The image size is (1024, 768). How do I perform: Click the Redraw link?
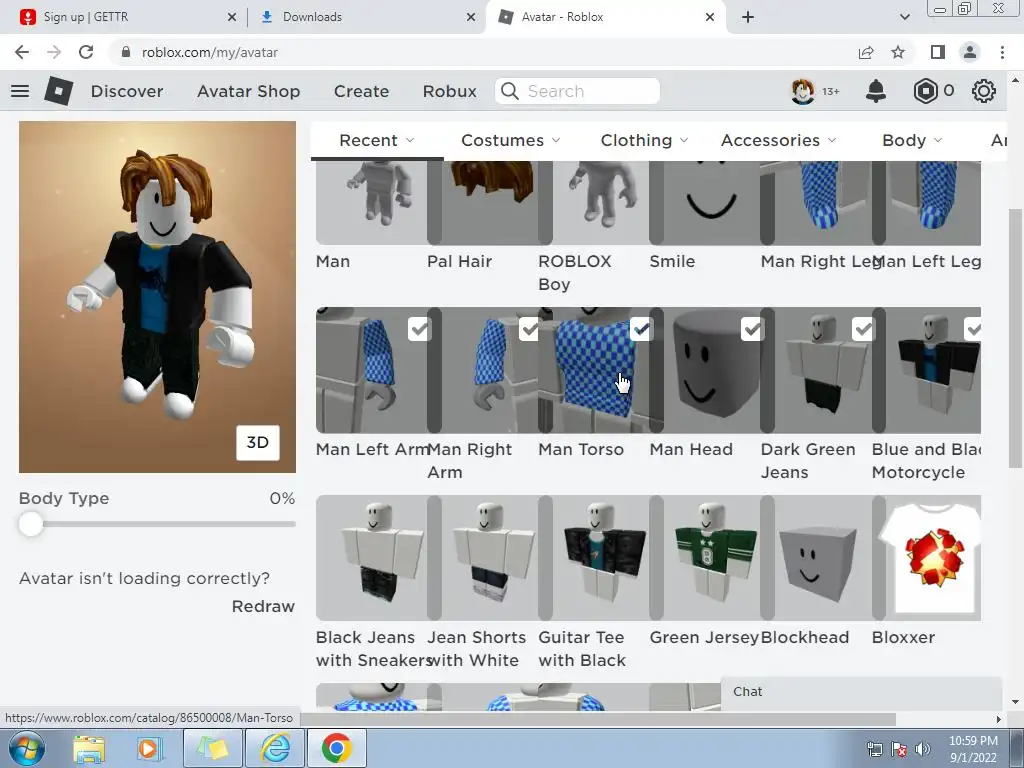pyautogui.click(x=263, y=606)
